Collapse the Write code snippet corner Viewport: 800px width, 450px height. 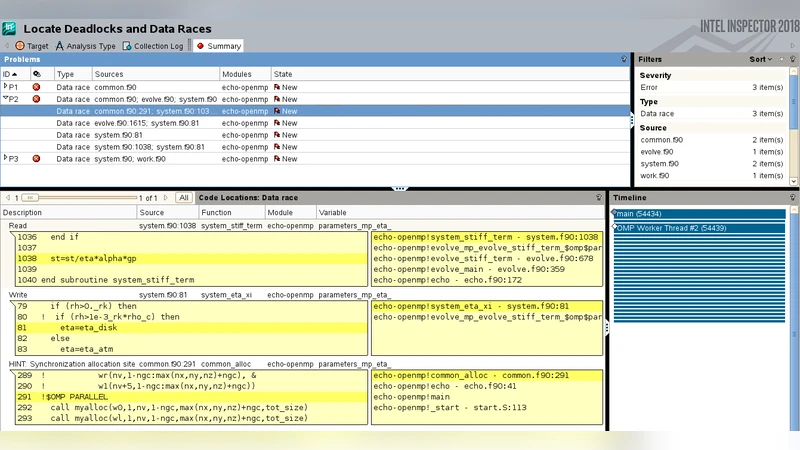tap(13, 304)
